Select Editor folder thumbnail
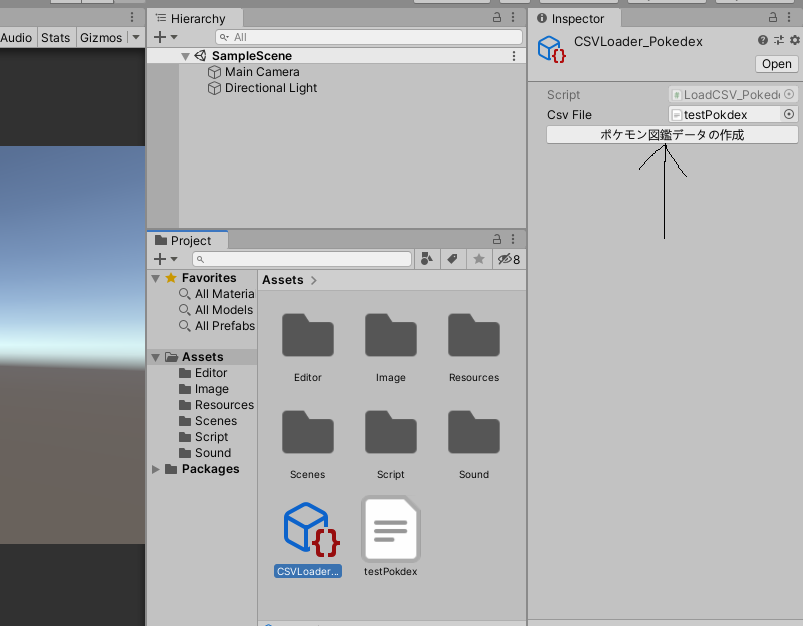The height and width of the screenshot is (626, 803). pyautogui.click(x=308, y=336)
